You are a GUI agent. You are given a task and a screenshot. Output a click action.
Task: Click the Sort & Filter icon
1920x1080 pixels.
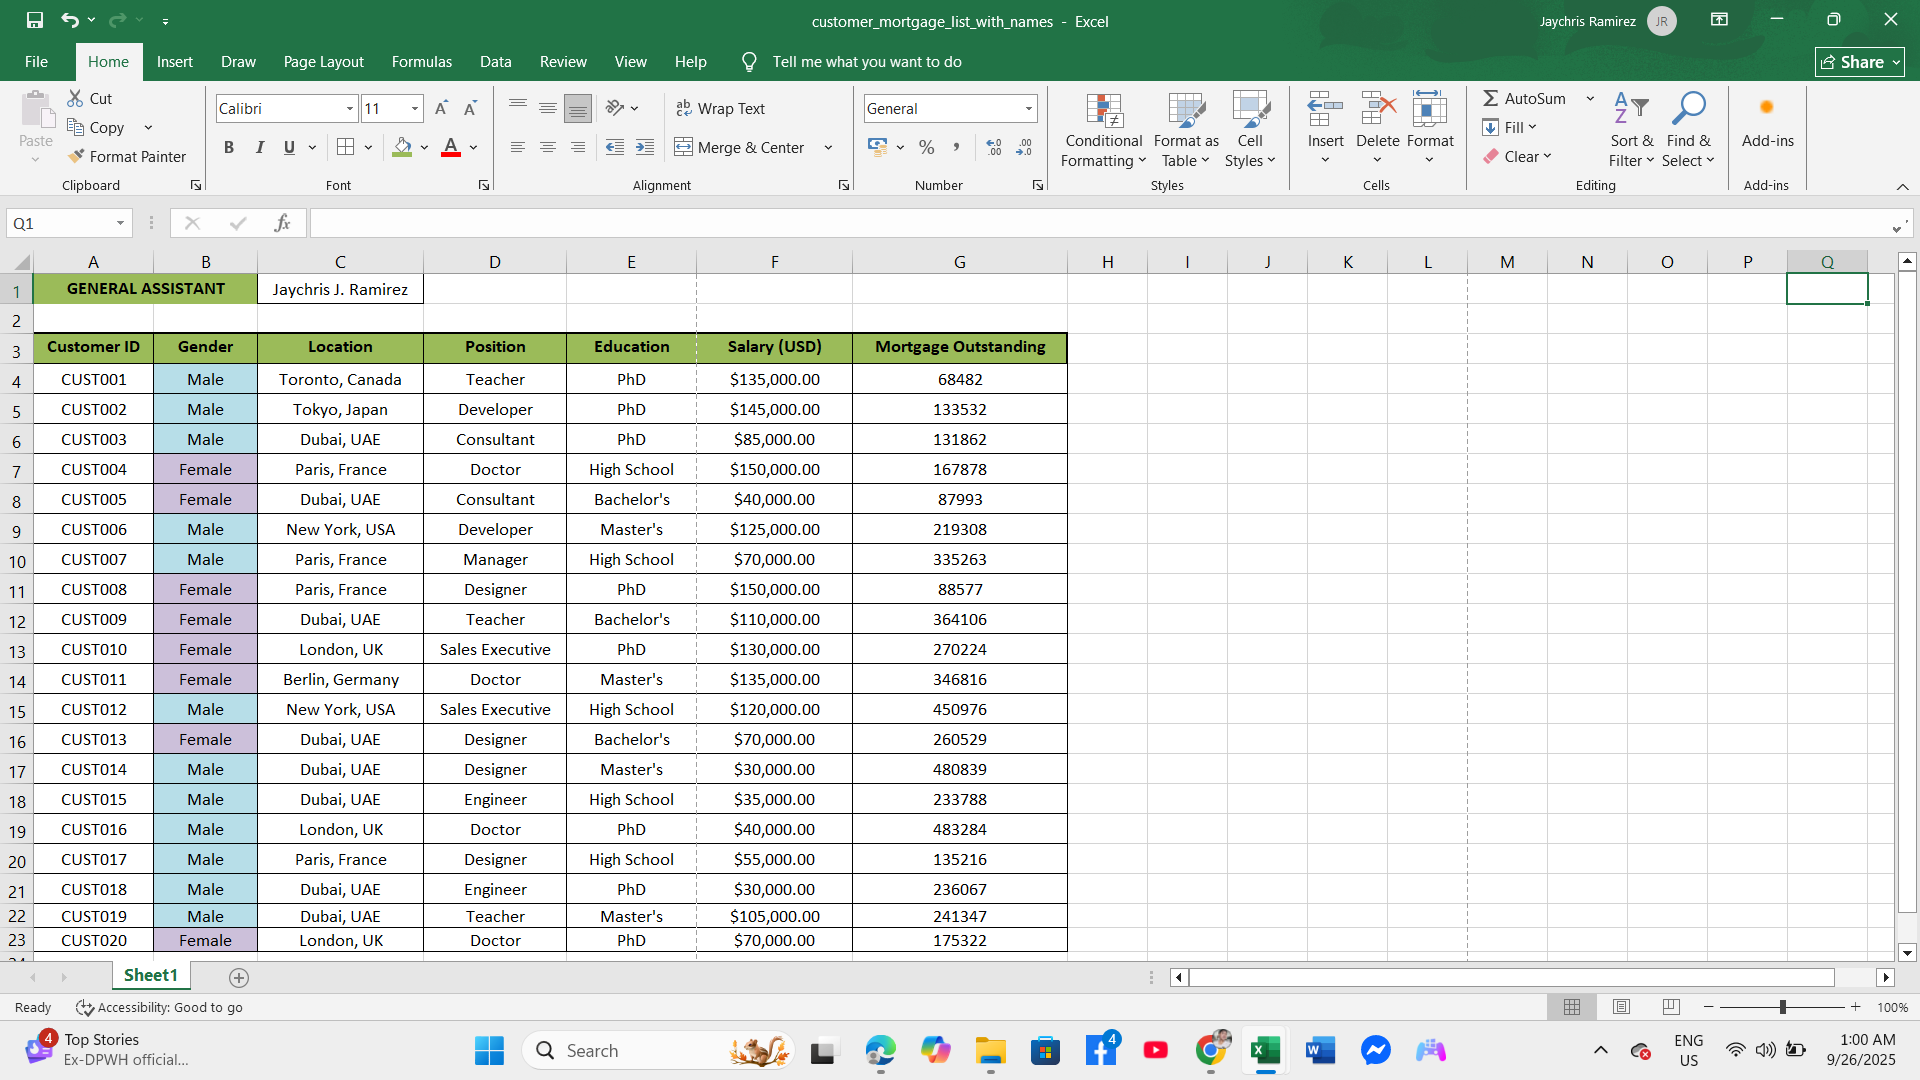[1631, 110]
